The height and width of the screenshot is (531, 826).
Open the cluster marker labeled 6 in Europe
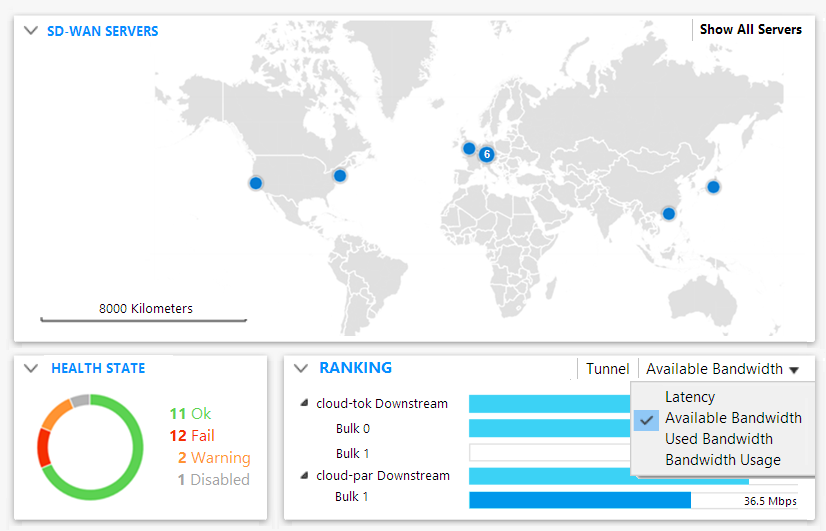[x=486, y=154]
